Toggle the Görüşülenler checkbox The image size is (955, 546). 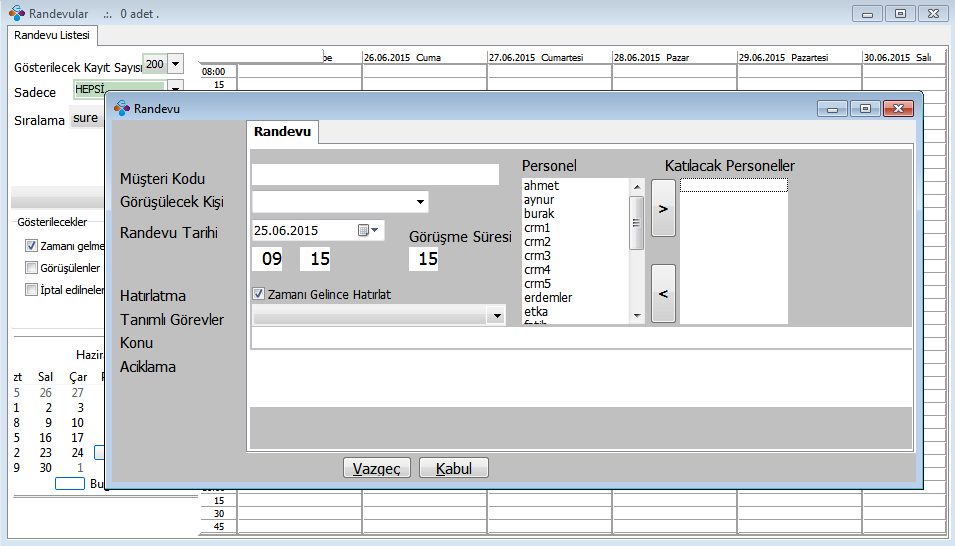(31, 268)
